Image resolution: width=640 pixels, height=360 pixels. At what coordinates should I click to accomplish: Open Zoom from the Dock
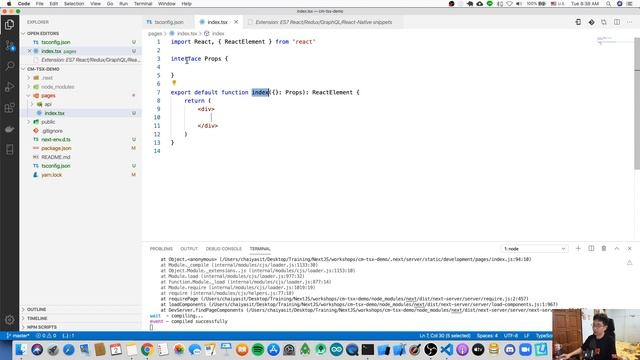pos(525,350)
